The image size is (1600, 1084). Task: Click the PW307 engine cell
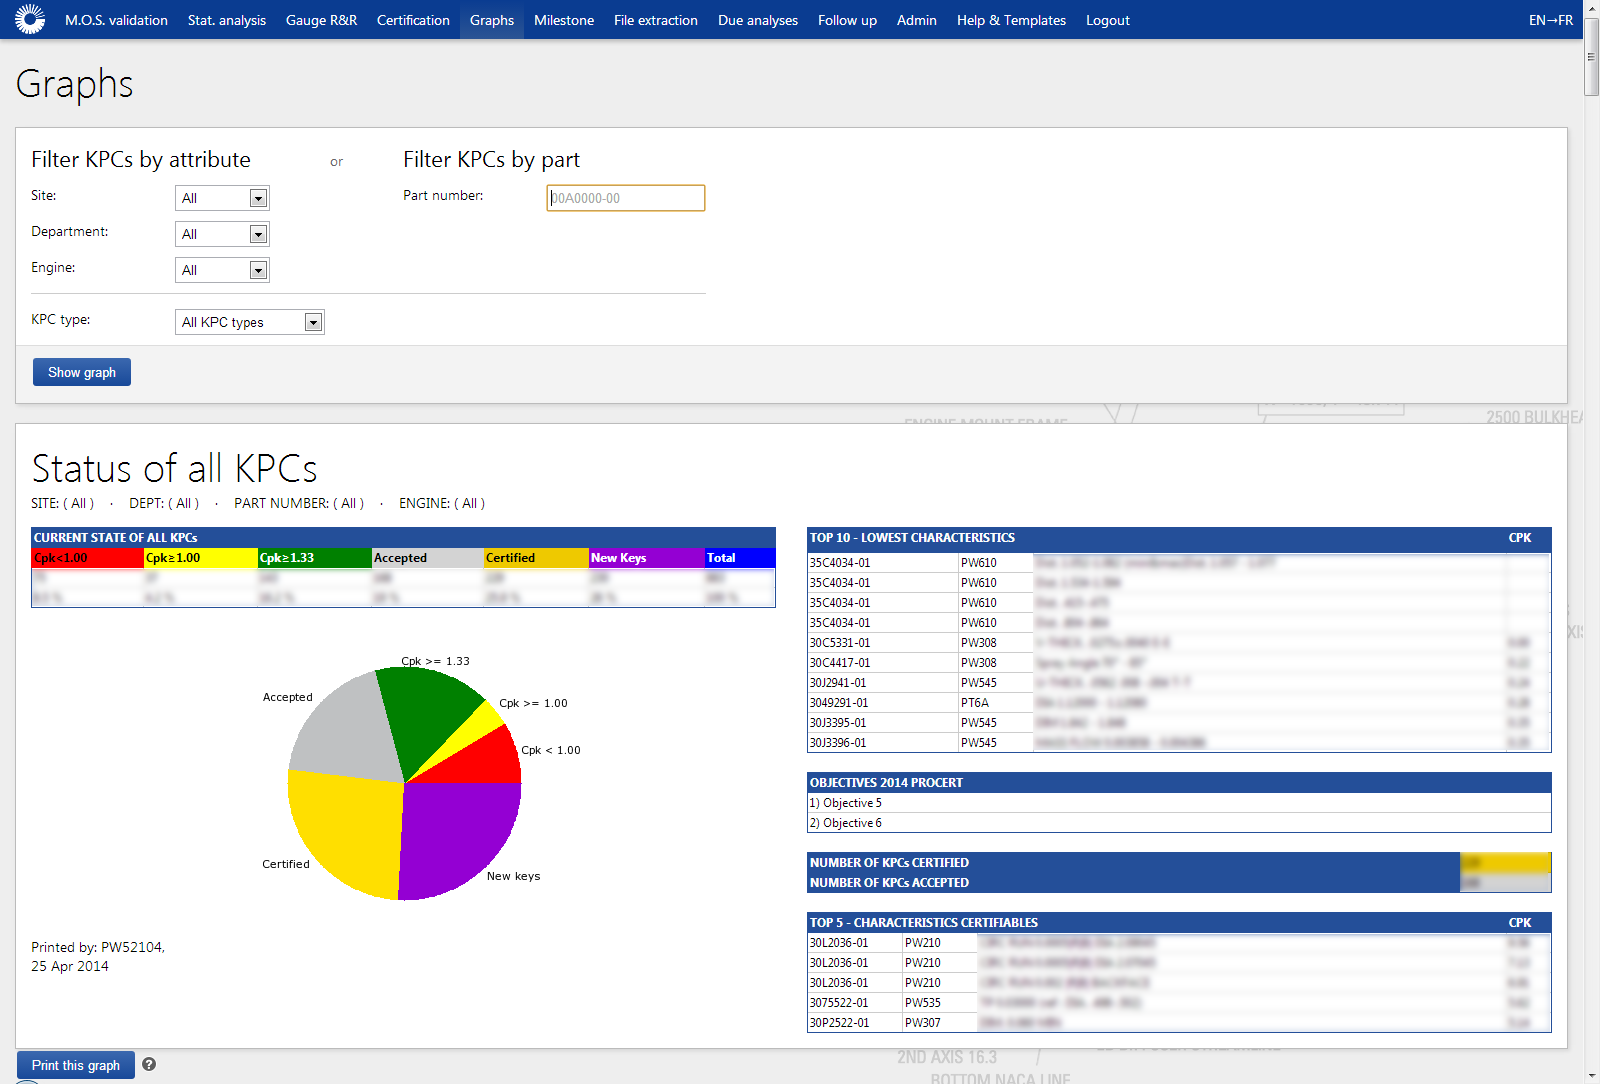coord(939,1023)
